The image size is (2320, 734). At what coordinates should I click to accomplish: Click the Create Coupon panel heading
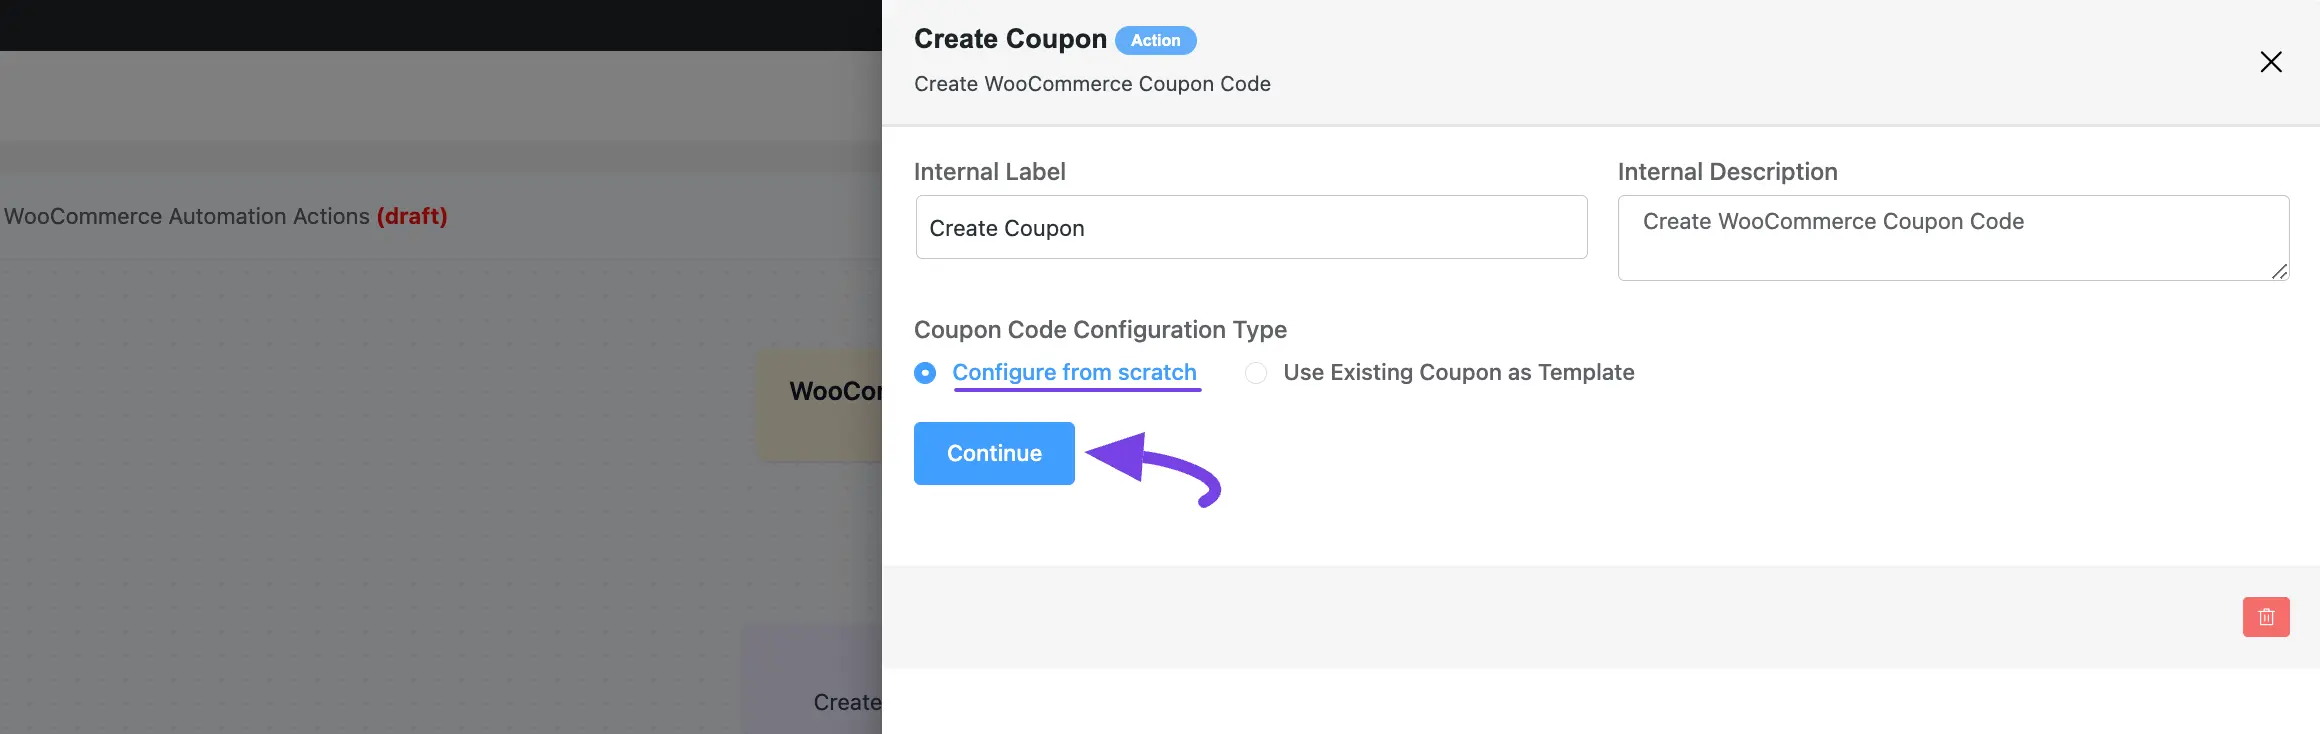[x=1010, y=39]
